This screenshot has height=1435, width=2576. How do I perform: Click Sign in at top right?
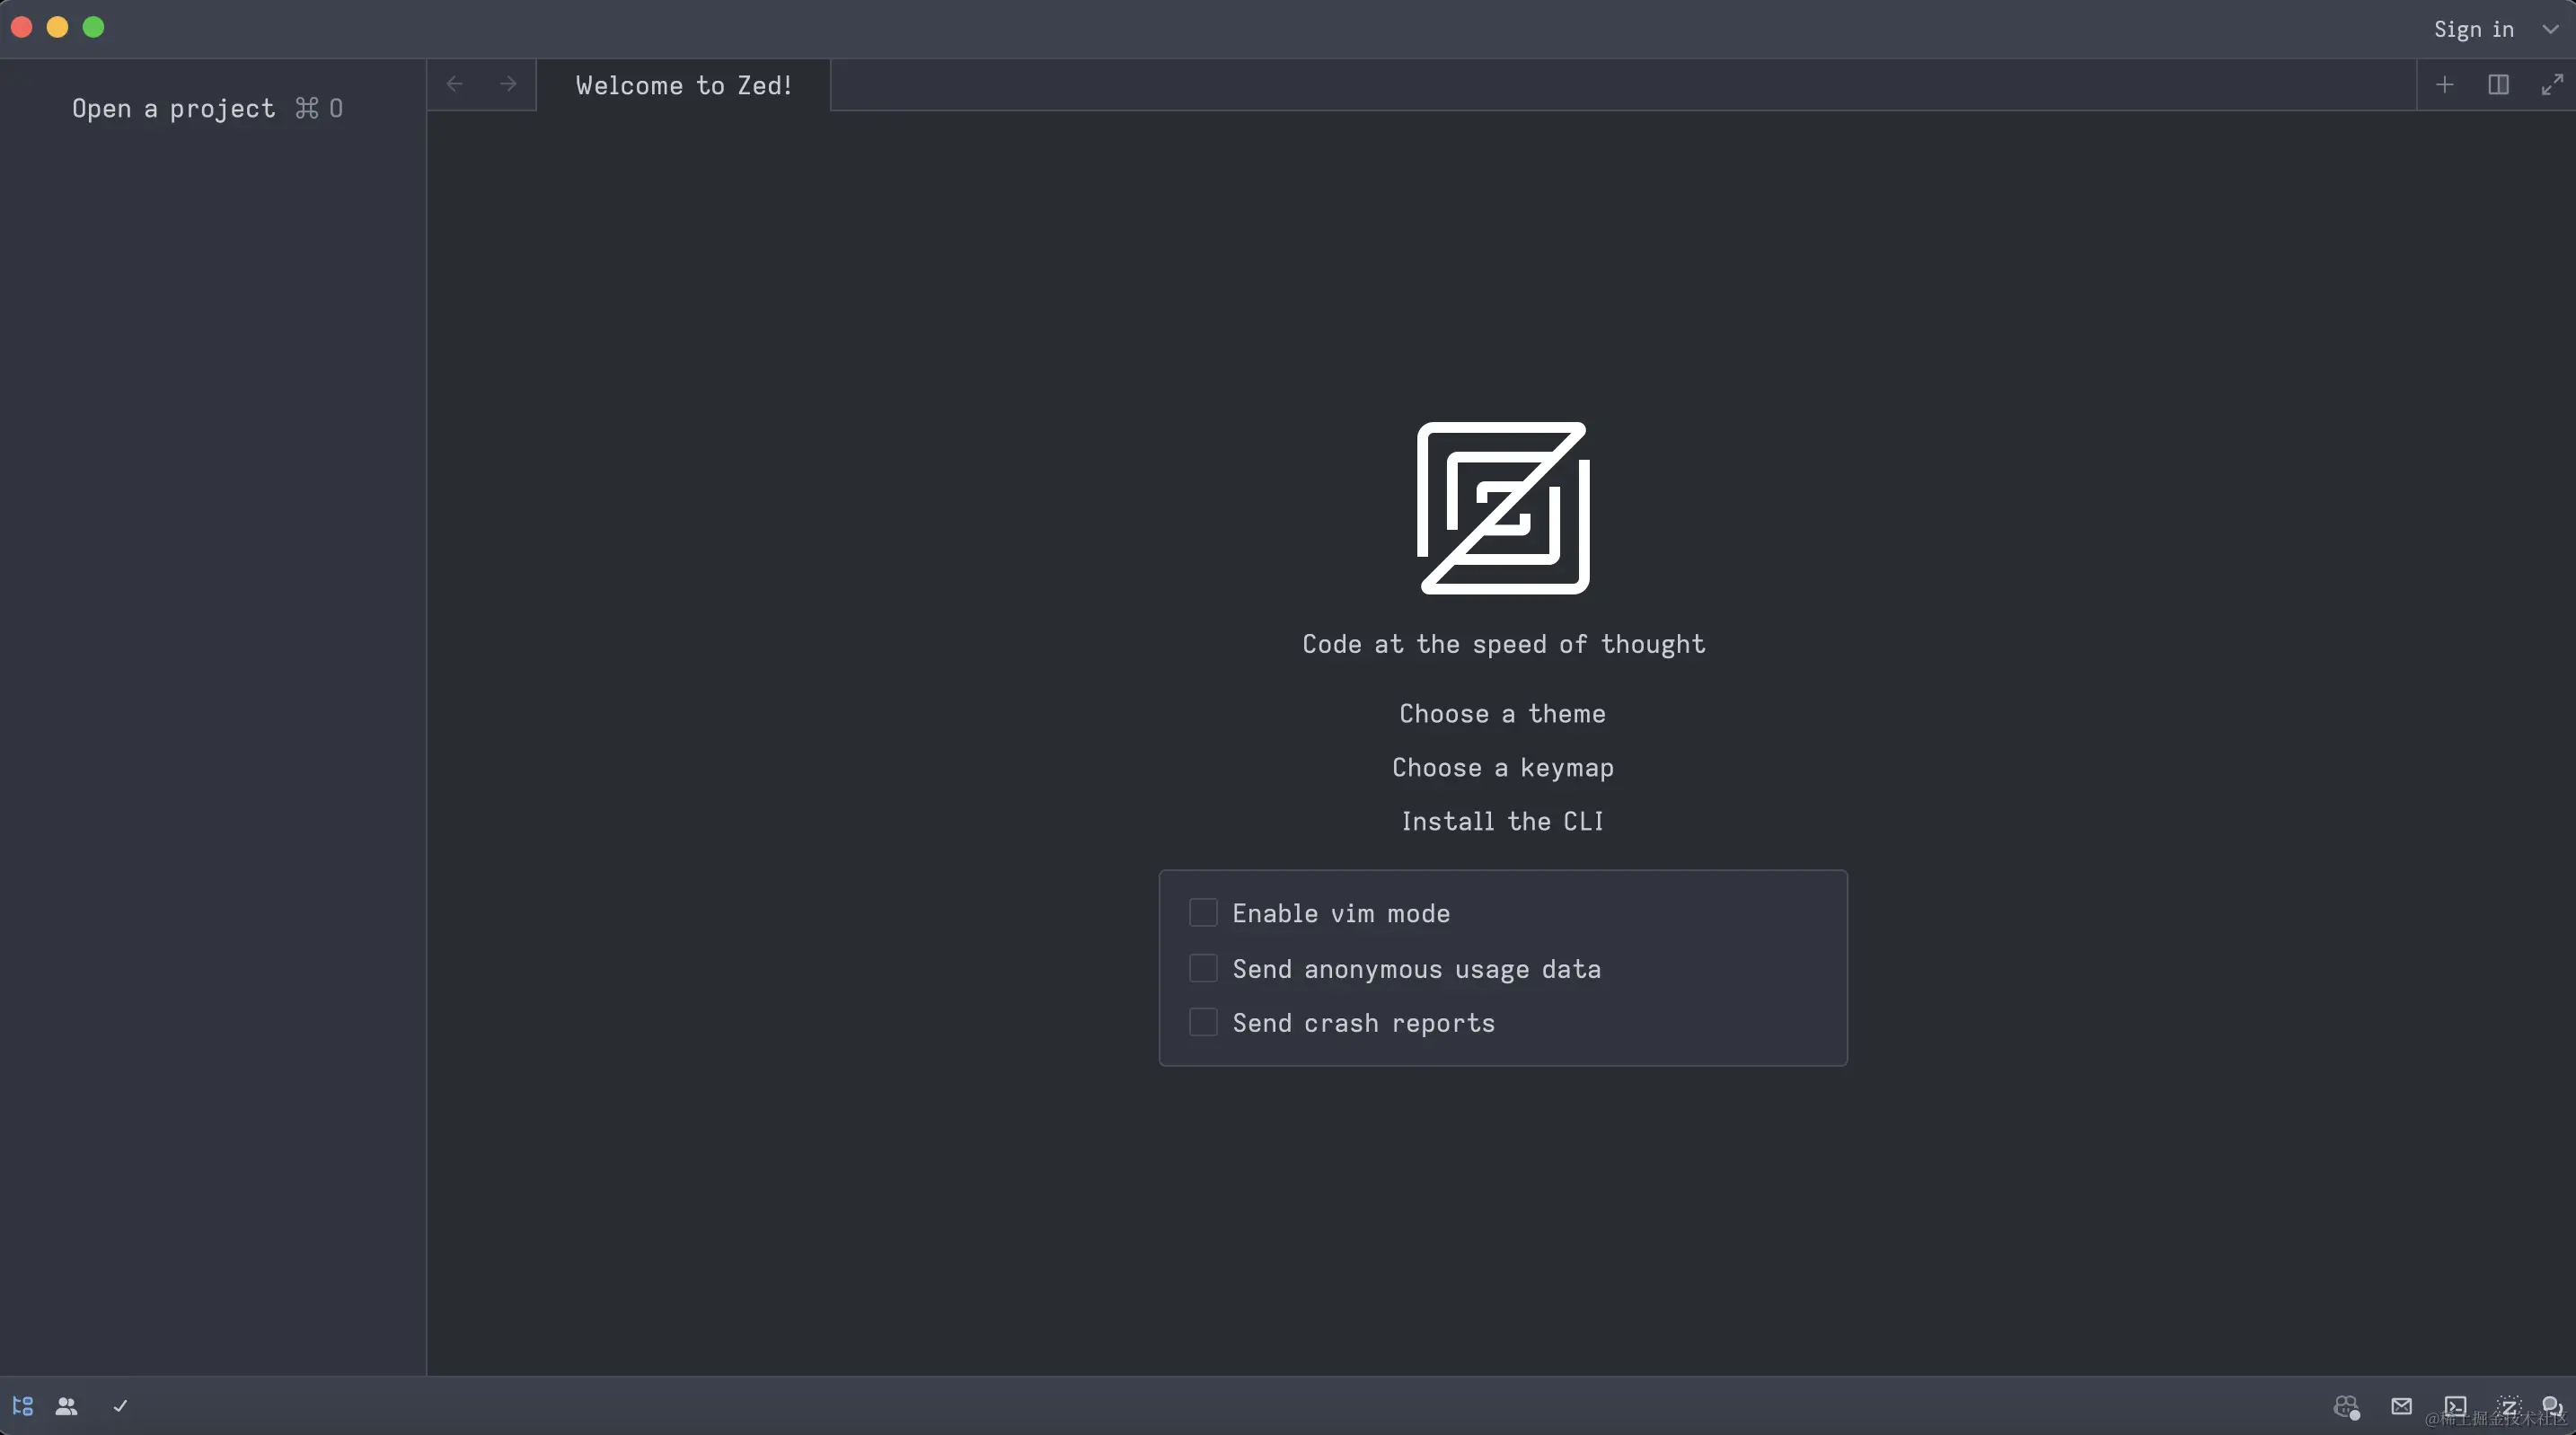click(x=2473, y=29)
